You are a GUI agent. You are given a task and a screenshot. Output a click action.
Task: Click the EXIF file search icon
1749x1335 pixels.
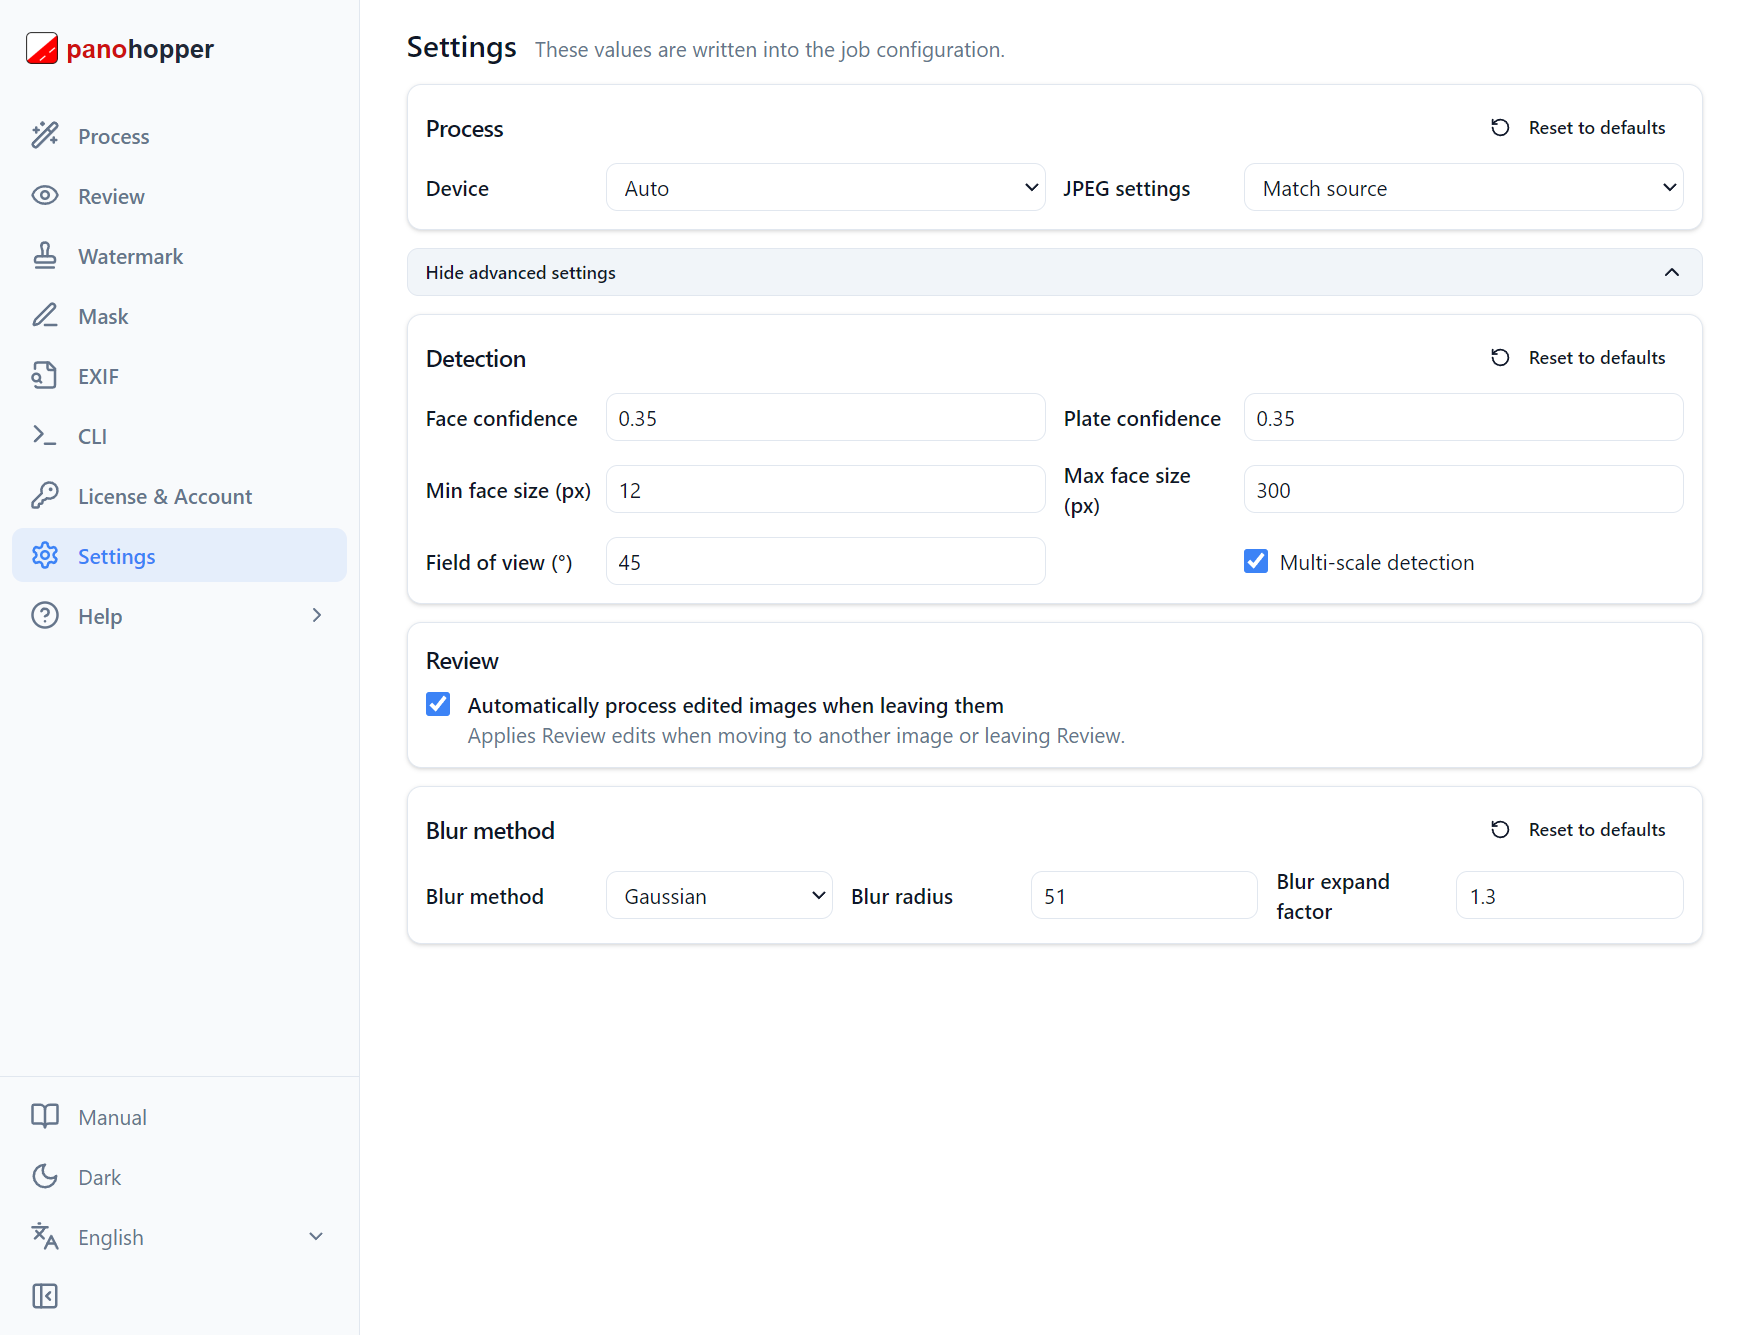45,375
